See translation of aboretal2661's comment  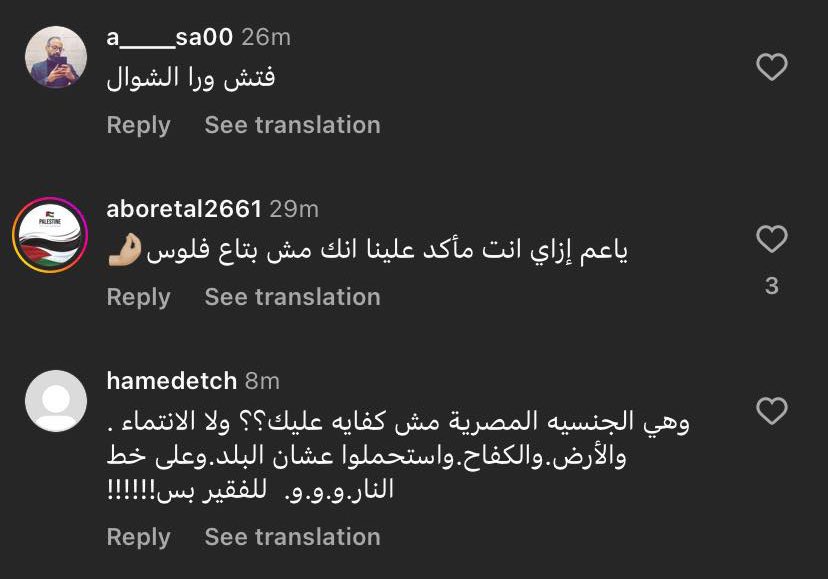[292, 297]
